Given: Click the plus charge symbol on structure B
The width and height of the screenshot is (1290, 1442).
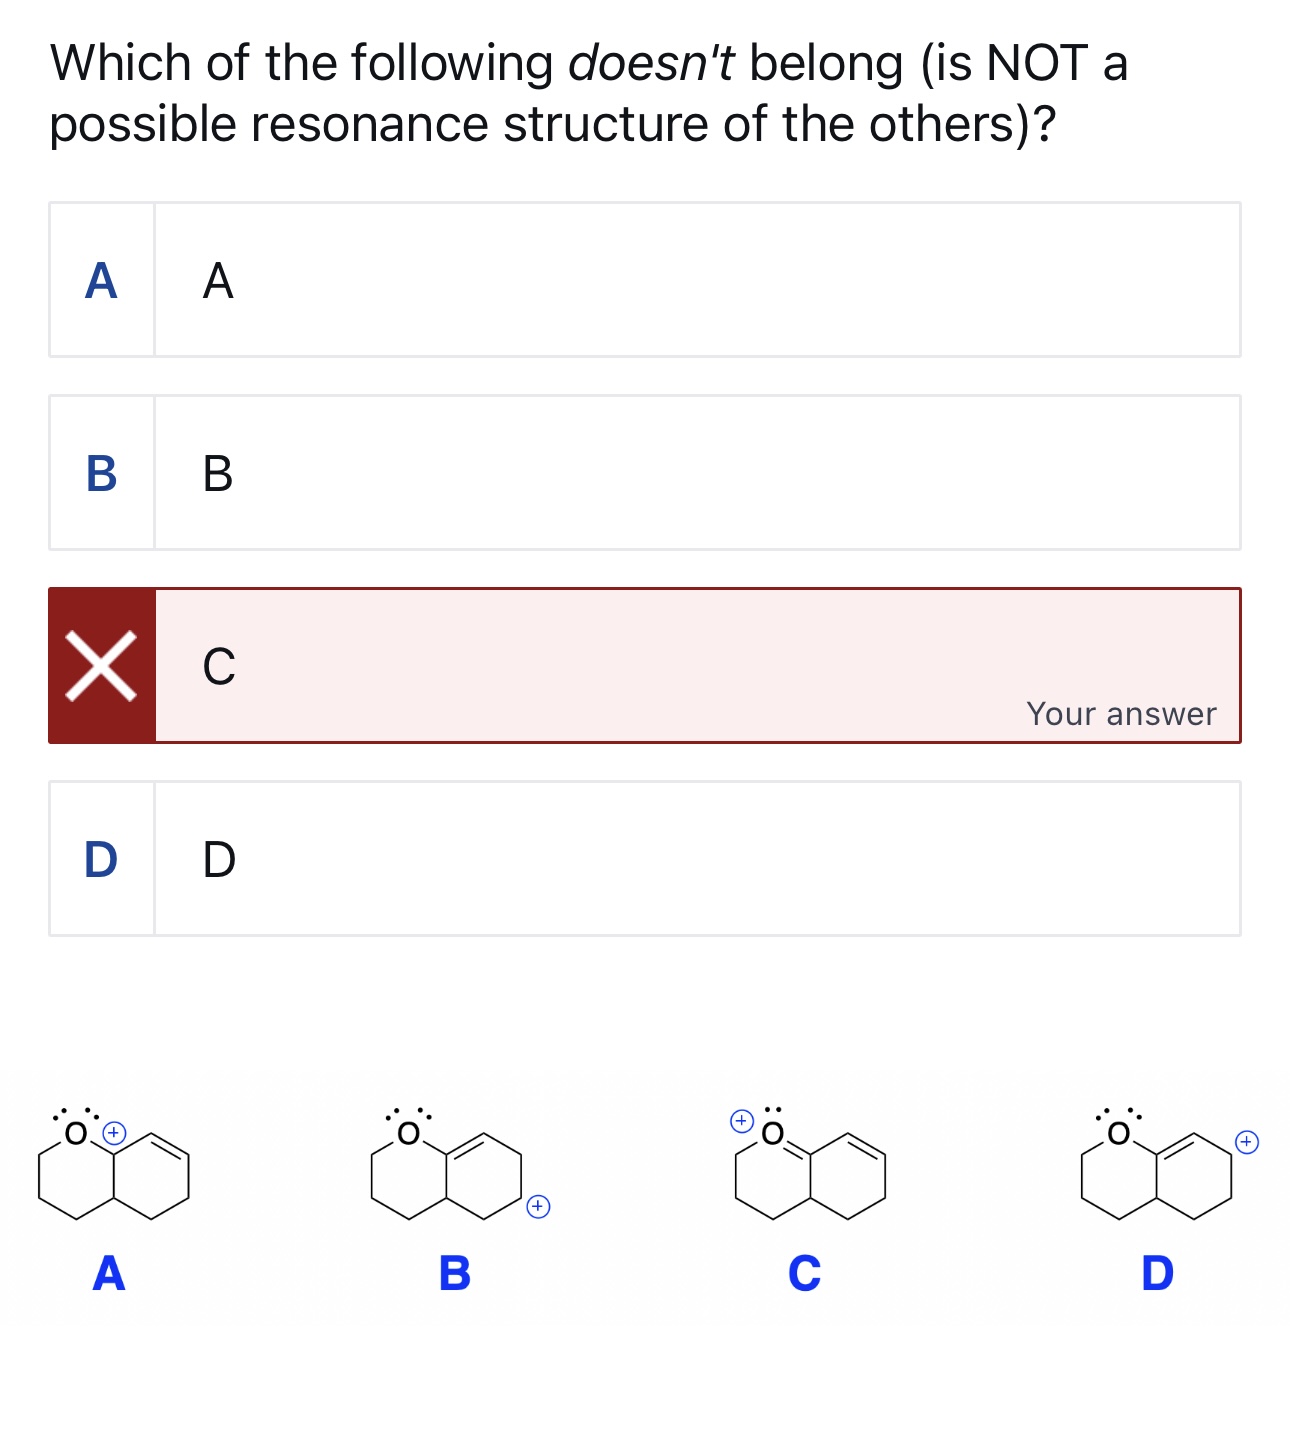Looking at the screenshot, I should tap(538, 1207).
